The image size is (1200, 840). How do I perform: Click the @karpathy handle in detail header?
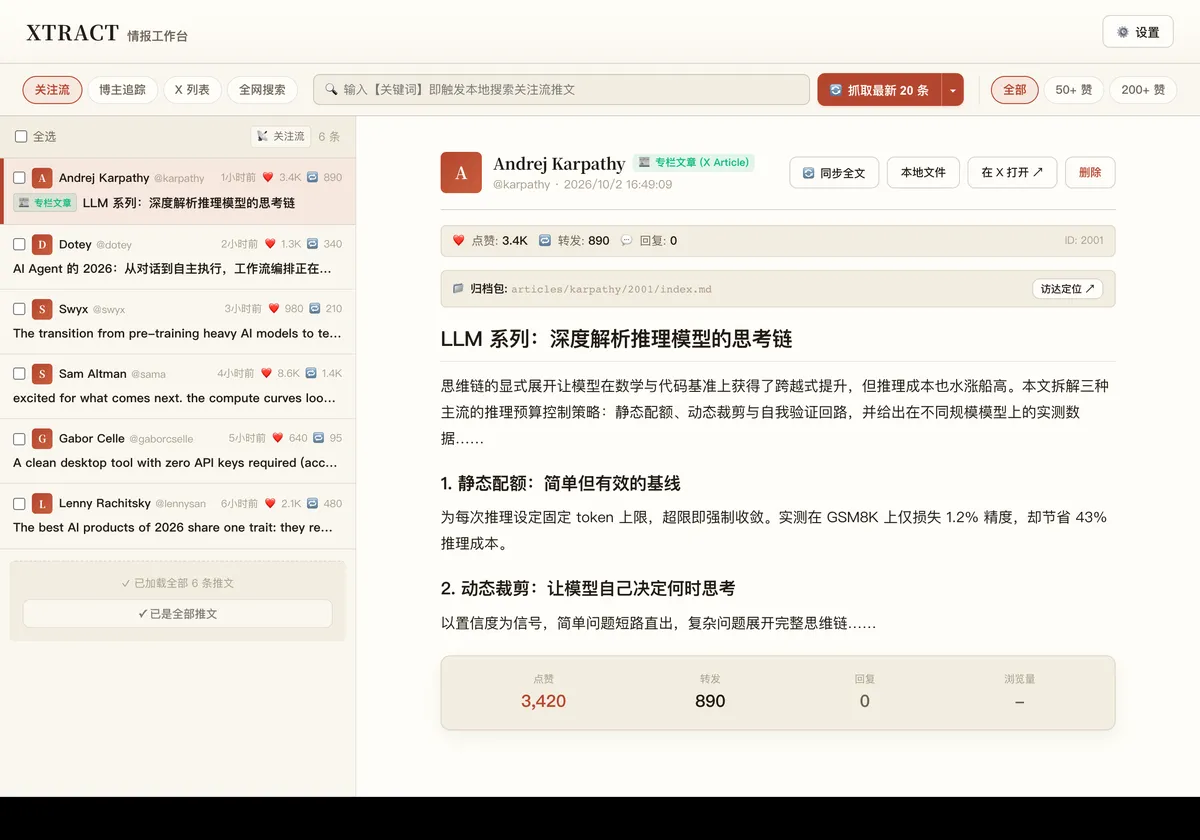[x=521, y=185]
